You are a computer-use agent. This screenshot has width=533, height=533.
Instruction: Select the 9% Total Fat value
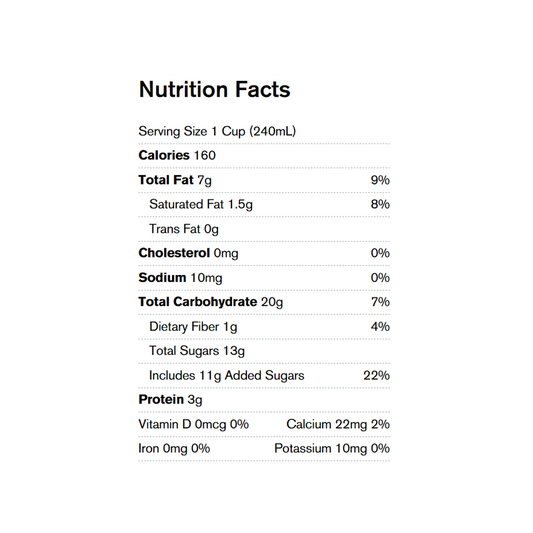380,180
